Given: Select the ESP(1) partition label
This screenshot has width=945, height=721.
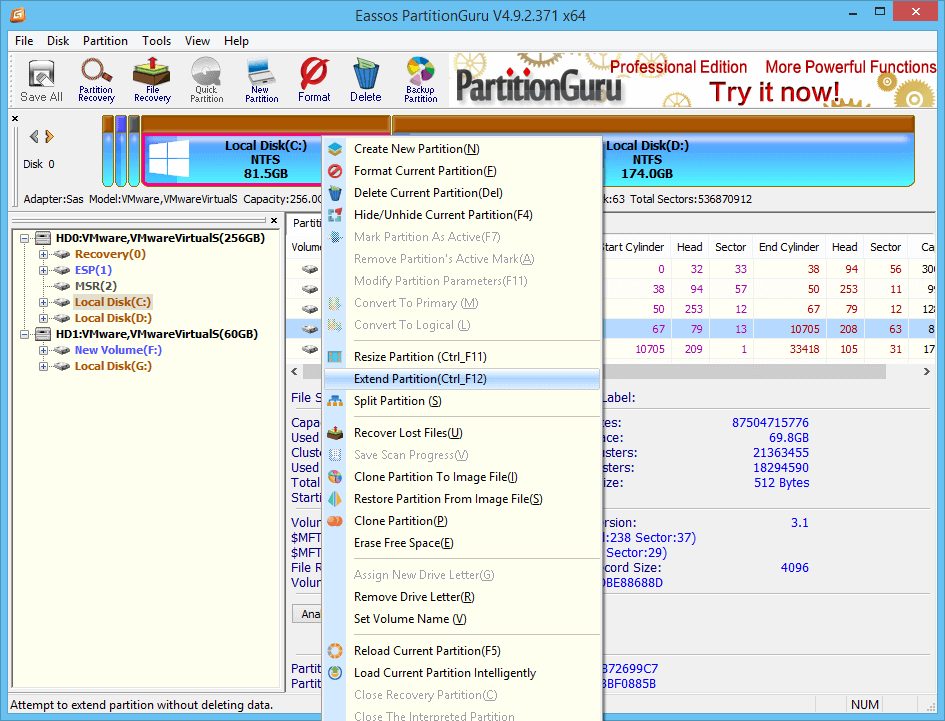Looking at the screenshot, I should tap(93, 270).
